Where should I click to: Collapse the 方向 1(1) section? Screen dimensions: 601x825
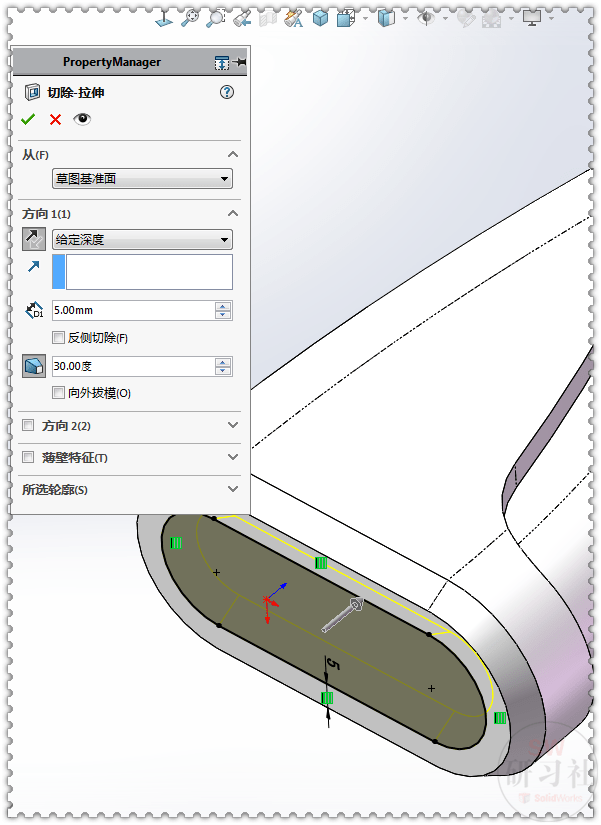[x=233, y=213]
